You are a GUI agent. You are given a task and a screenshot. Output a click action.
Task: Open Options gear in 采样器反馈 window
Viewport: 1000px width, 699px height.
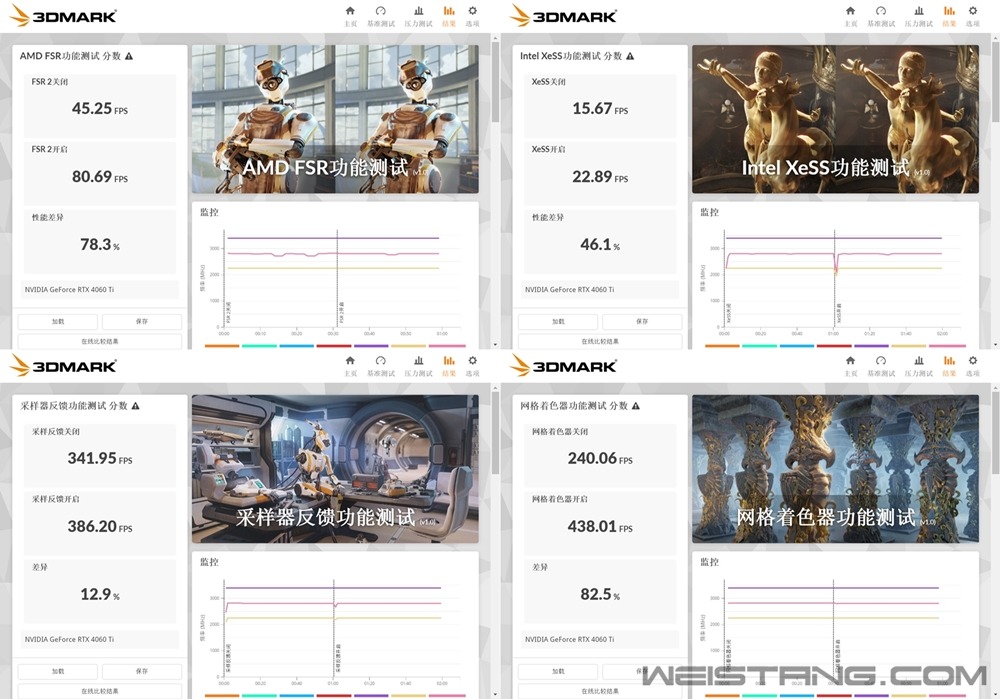click(x=473, y=360)
